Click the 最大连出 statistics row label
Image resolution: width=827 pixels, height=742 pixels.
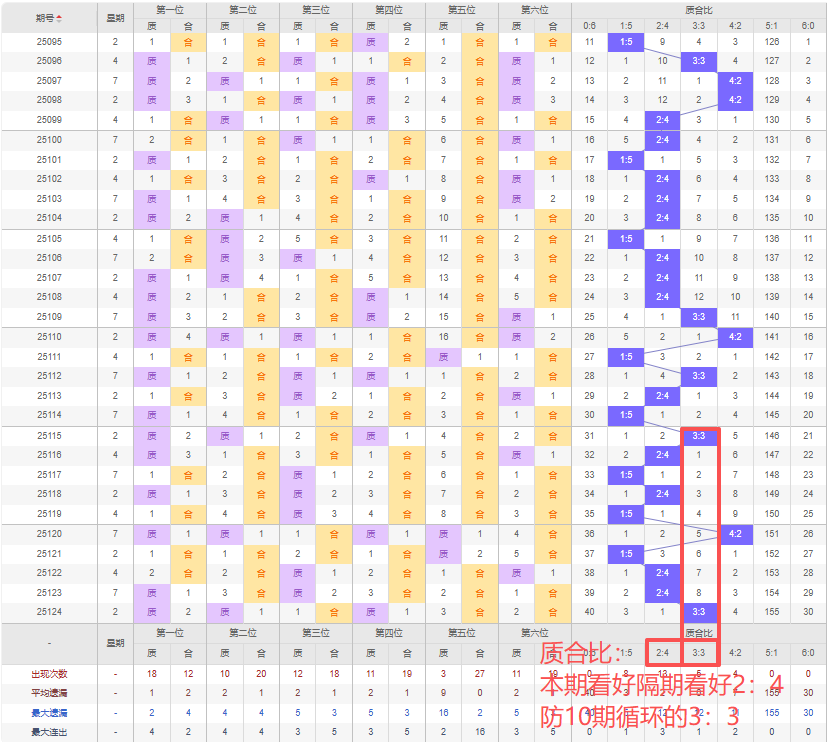point(49,732)
